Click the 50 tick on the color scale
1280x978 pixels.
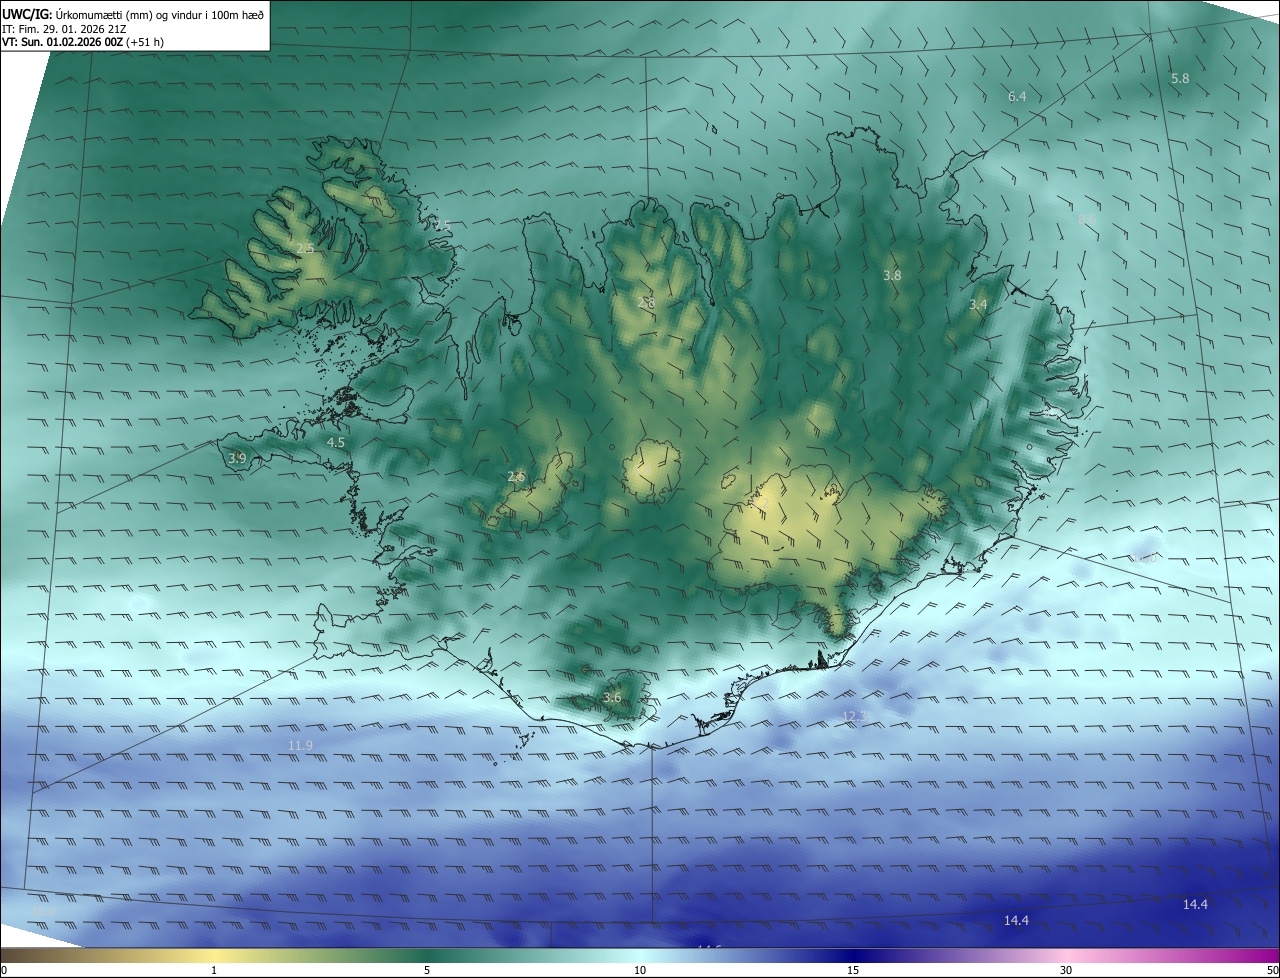click(x=1272, y=970)
